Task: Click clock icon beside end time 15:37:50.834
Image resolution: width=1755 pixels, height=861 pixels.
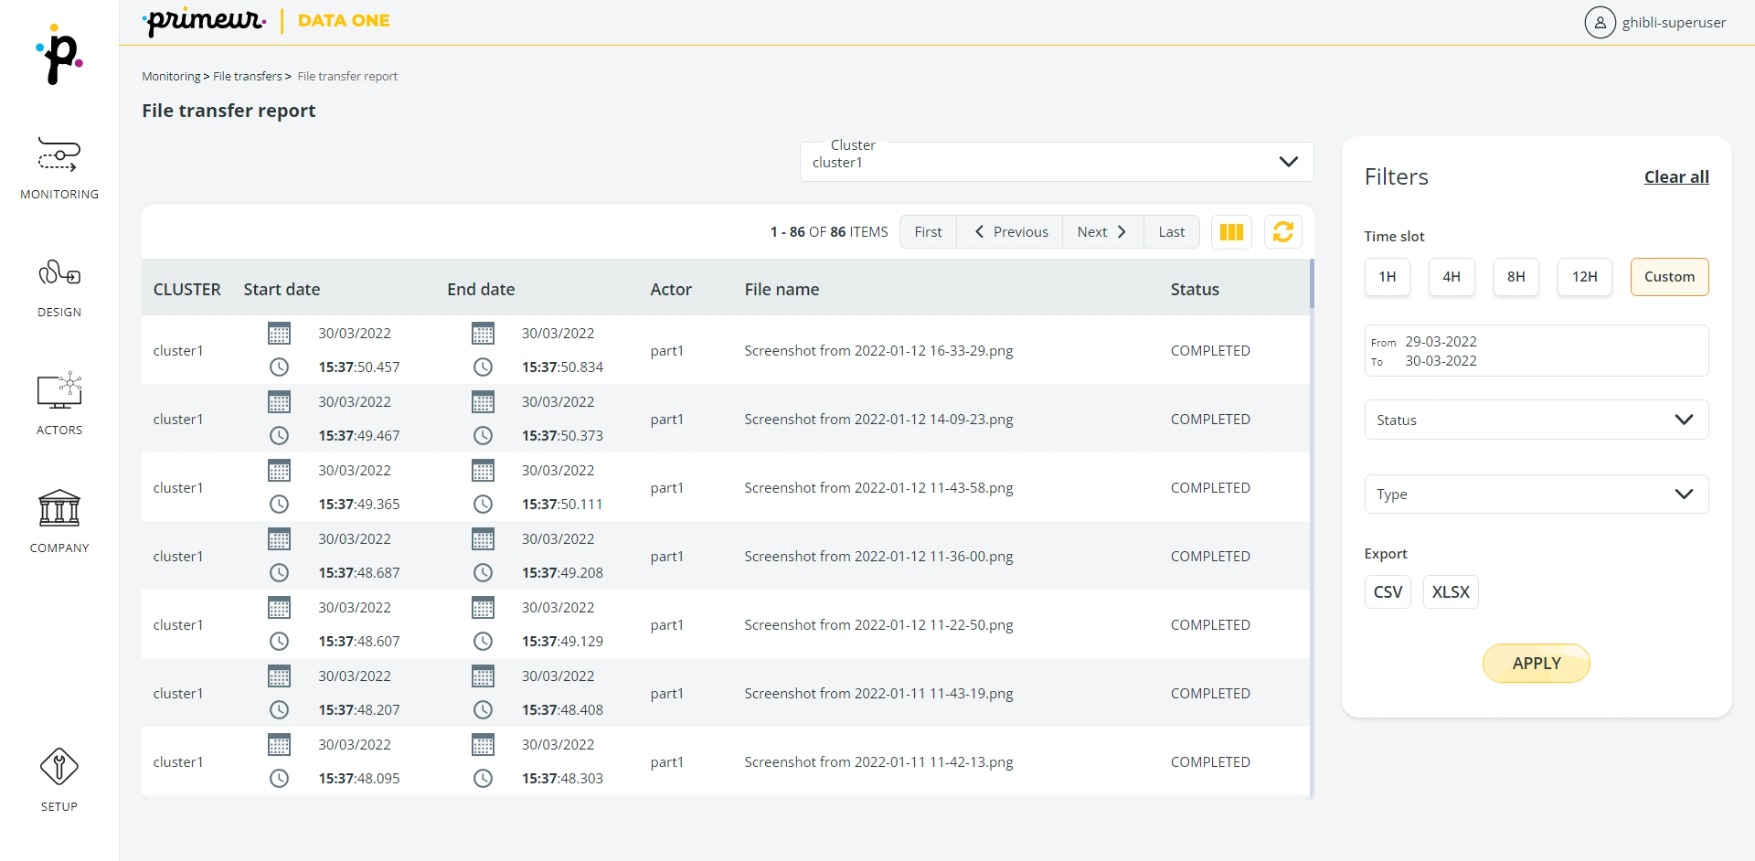Action: pyautogui.click(x=483, y=367)
